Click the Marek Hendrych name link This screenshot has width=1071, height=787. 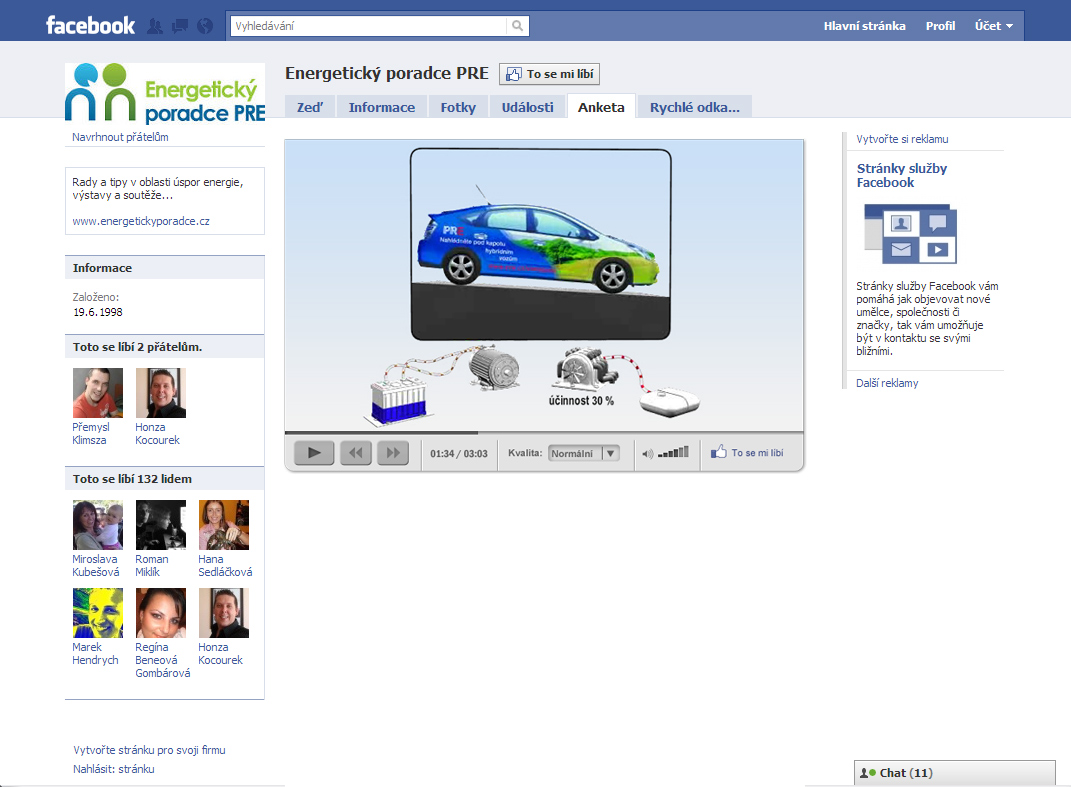[95, 654]
